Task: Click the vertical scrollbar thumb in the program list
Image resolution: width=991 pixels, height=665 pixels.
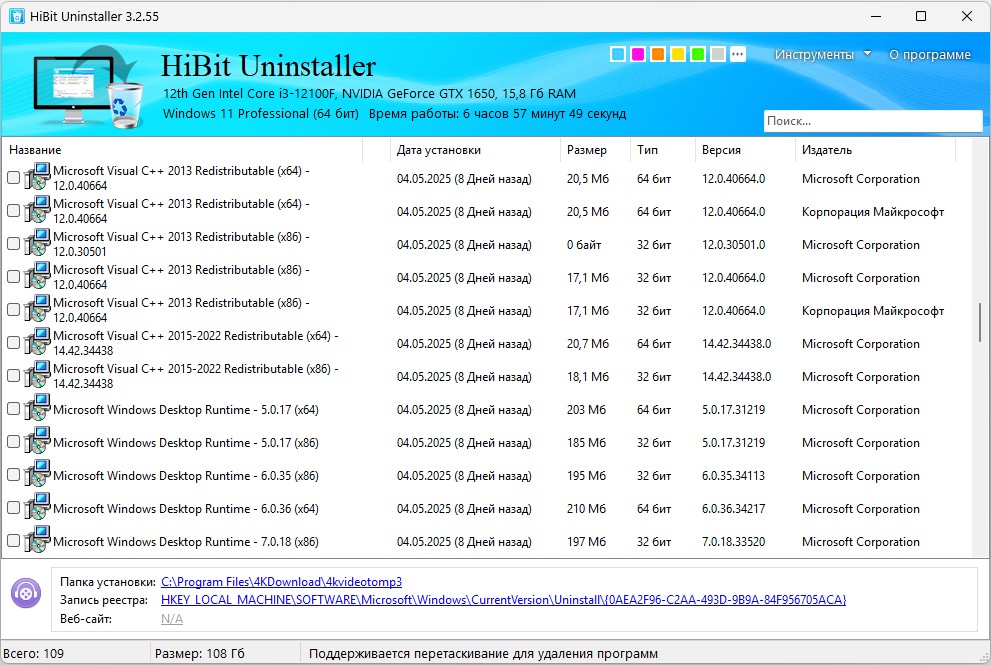Action: [x=982, y=323]
